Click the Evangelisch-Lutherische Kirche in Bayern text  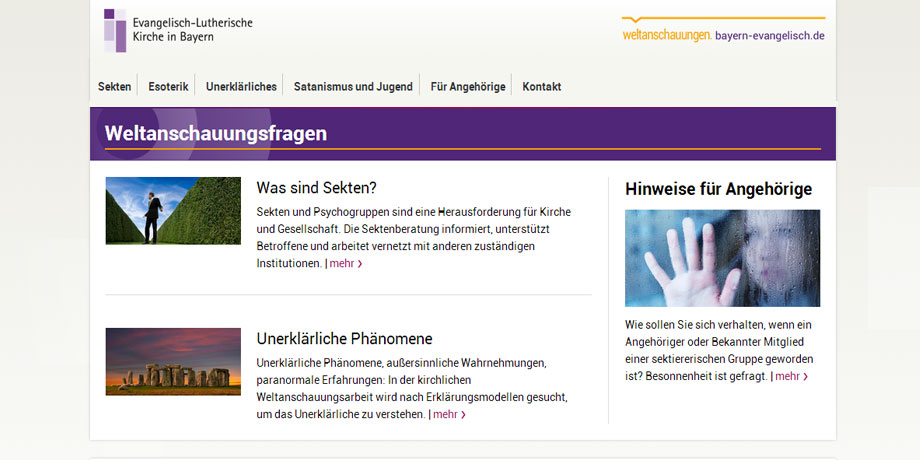click(192, 30)
